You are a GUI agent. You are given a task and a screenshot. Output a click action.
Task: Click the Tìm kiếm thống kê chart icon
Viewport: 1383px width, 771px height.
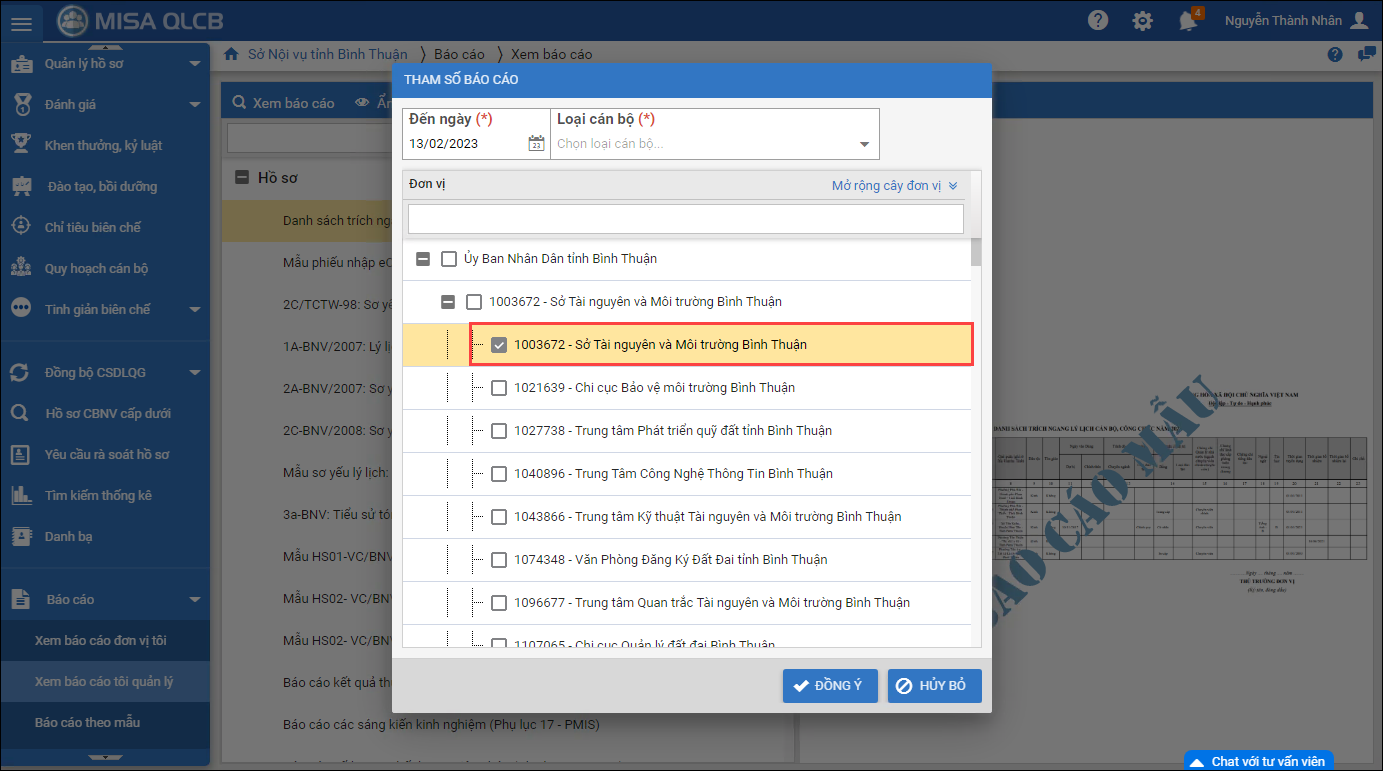[21, 496]
